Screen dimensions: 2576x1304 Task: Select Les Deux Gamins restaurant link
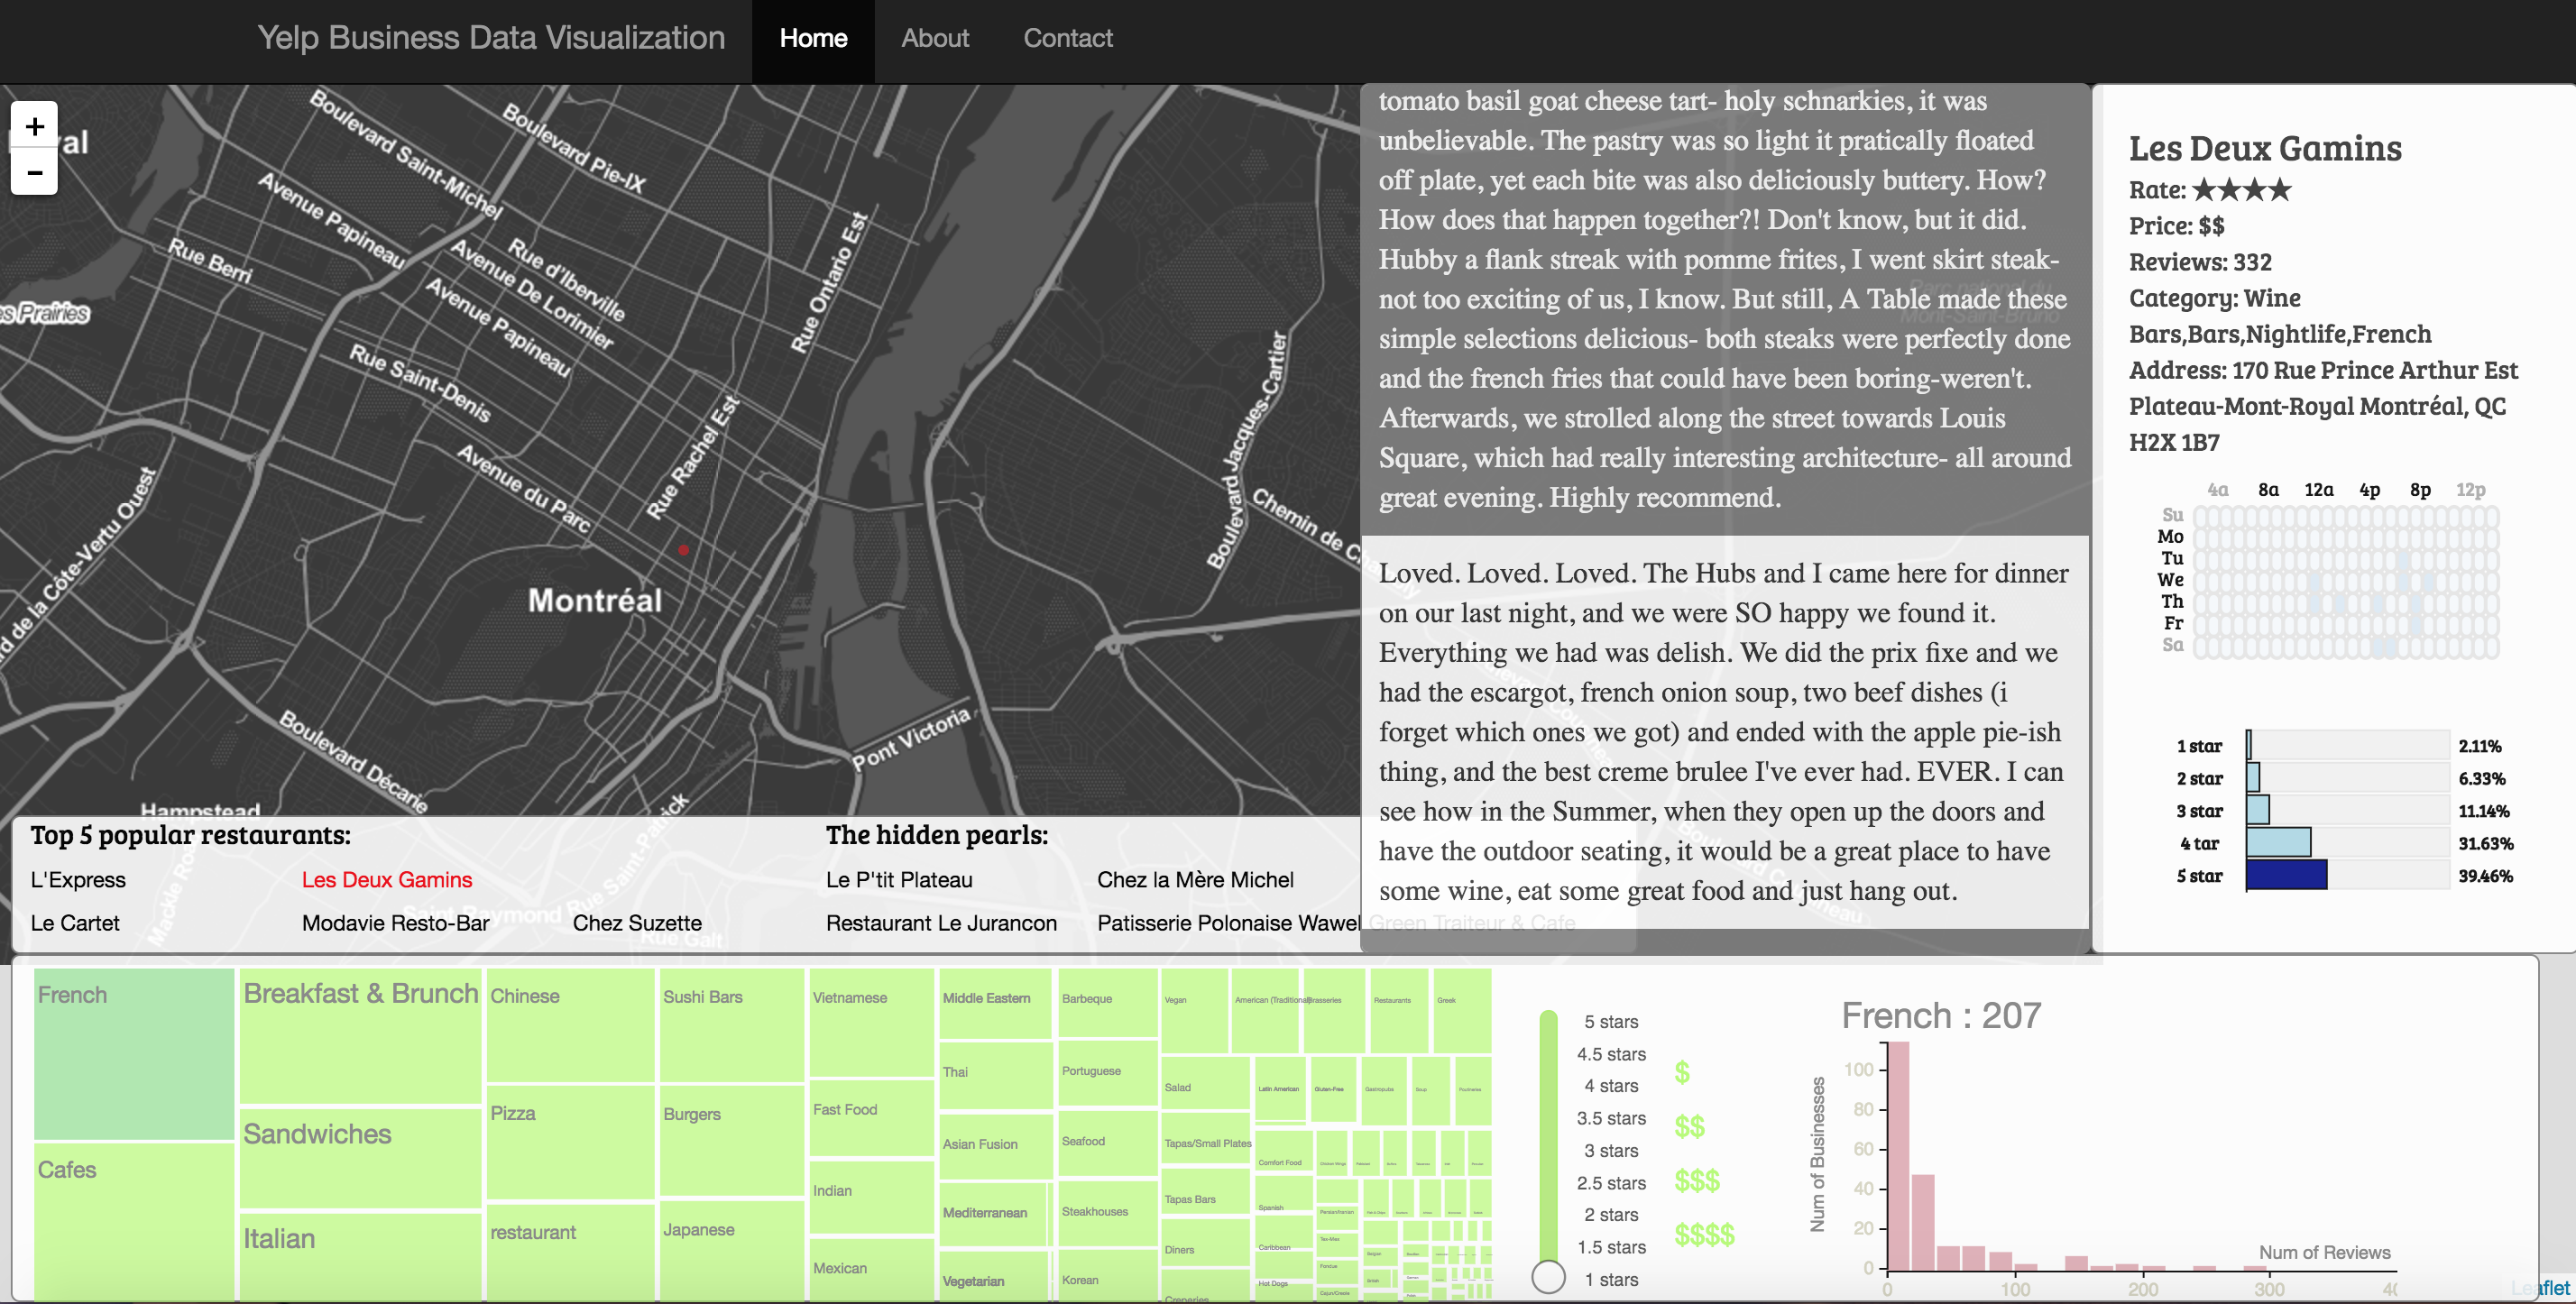point(386,880)
